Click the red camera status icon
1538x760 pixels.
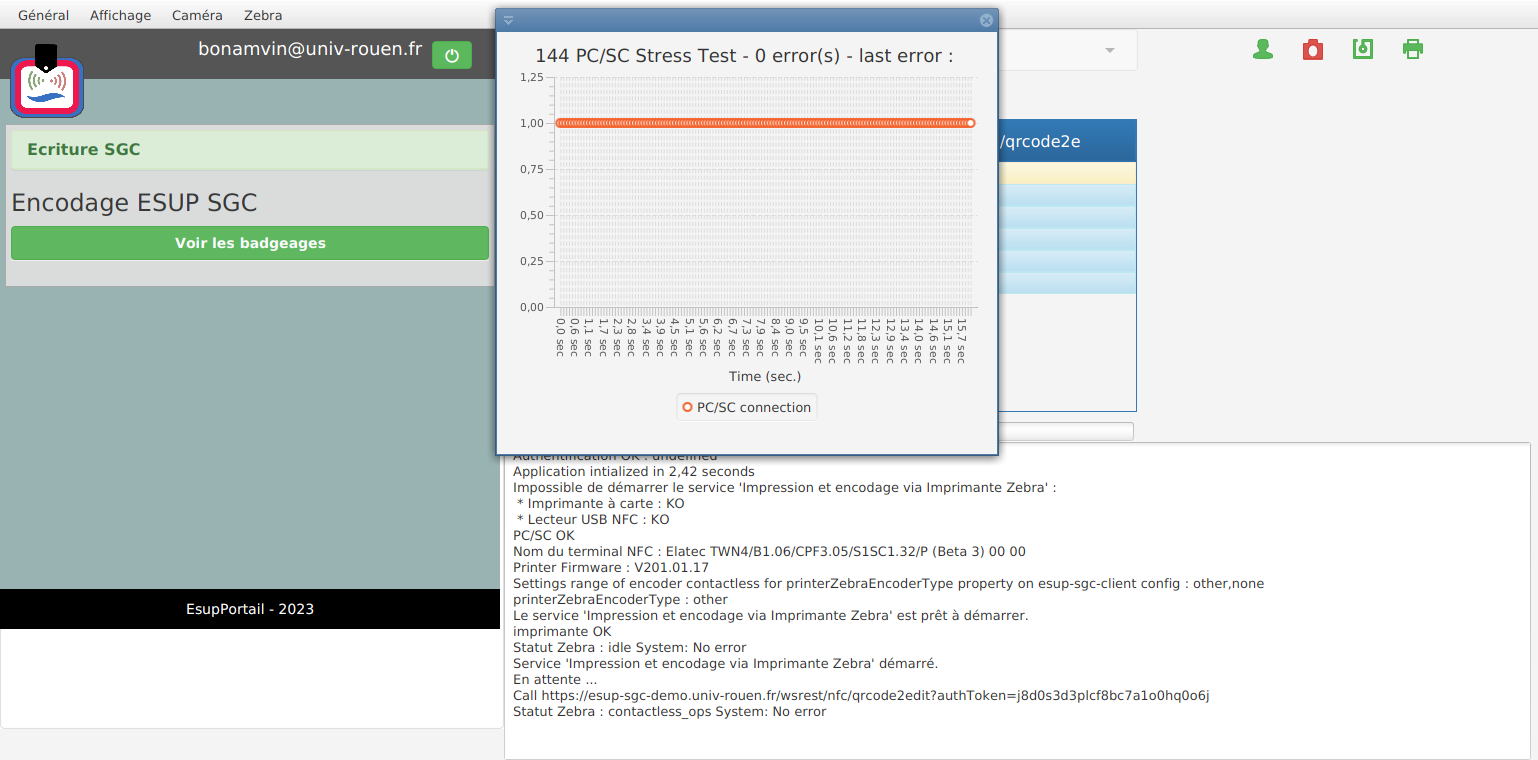[1313, 50]
